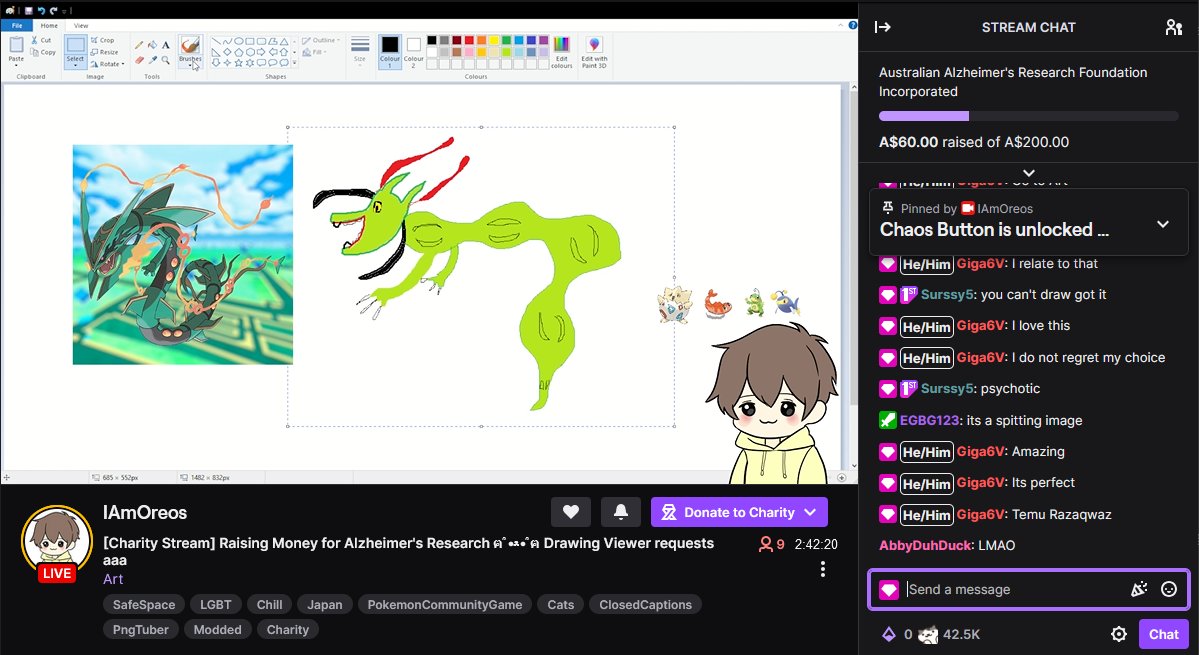Viewport: 1199px width, 655px height.
Task: Pick the Colour picker eyedropper tool
Action: tap(152, 60)
